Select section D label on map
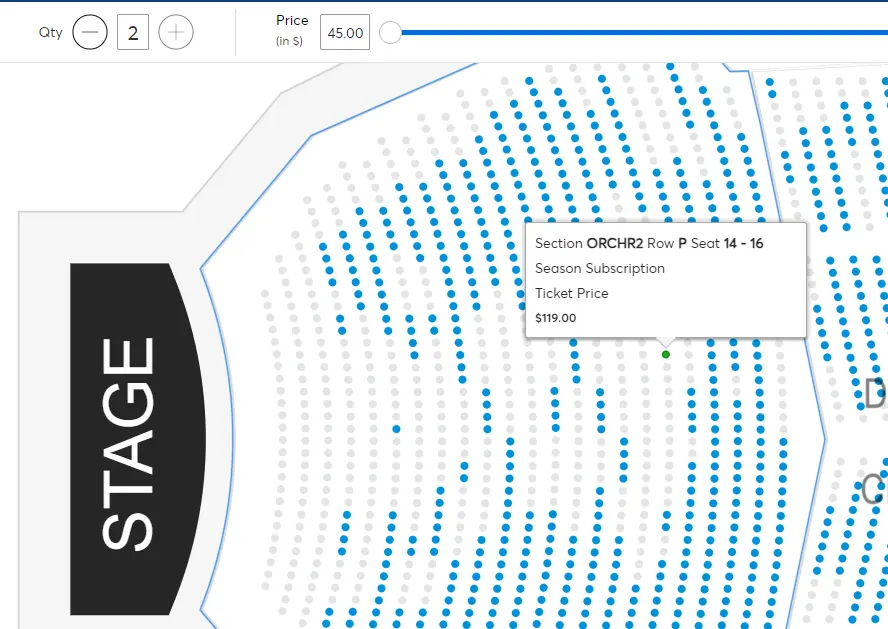Screen dimensions: 888x629 876,393
